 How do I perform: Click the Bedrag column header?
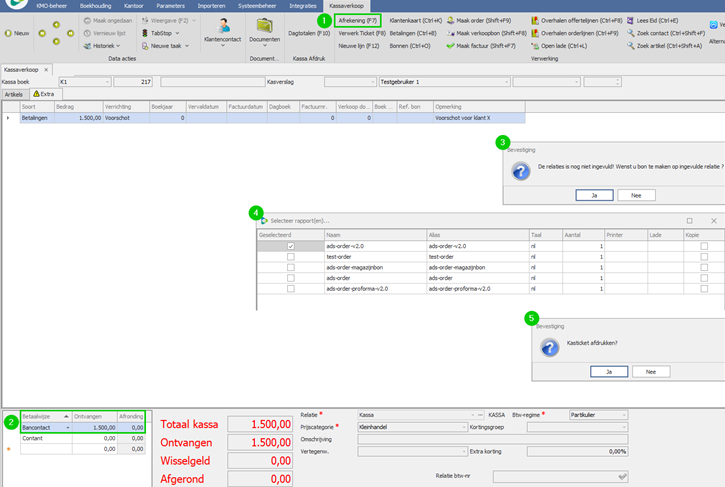coord(79,107)
